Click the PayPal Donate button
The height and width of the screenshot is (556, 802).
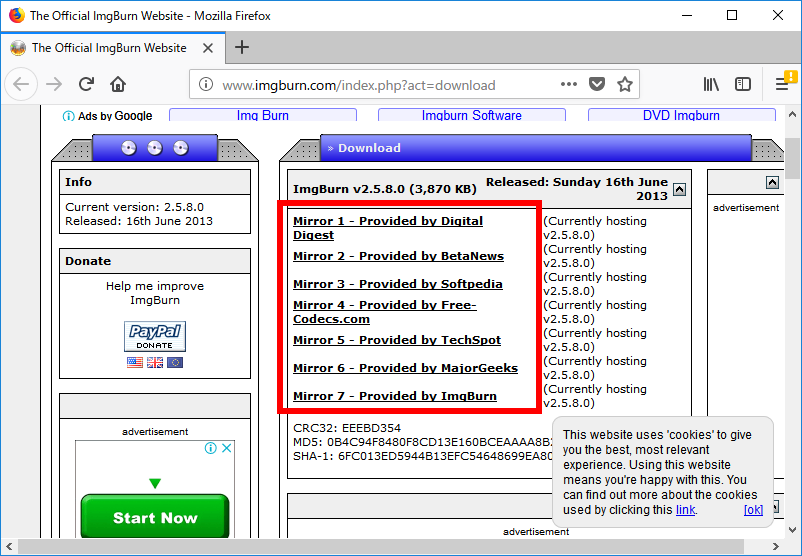(x=155, y=336)
